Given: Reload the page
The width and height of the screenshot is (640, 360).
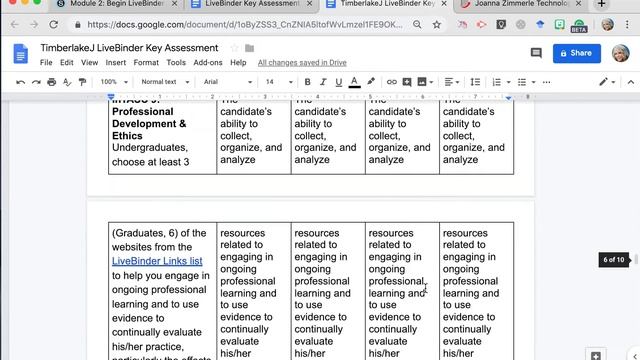Looking at the screenshot, I should click(53, 24).
